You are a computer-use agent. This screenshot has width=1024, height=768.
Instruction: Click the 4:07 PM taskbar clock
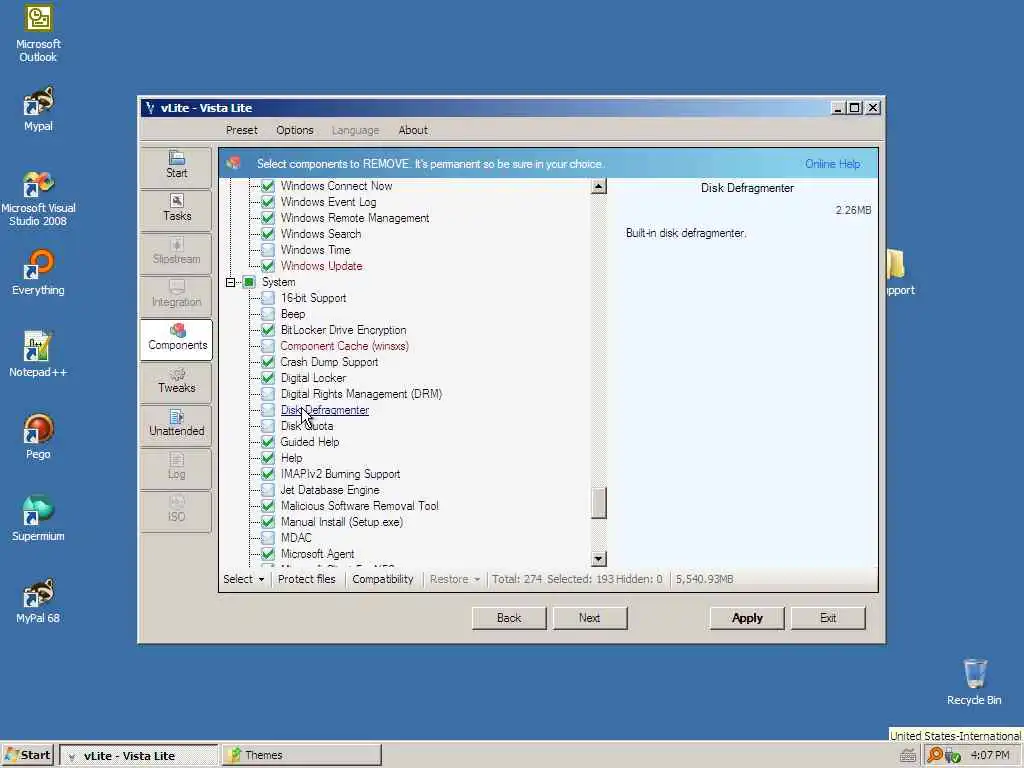tap(990, 755)
